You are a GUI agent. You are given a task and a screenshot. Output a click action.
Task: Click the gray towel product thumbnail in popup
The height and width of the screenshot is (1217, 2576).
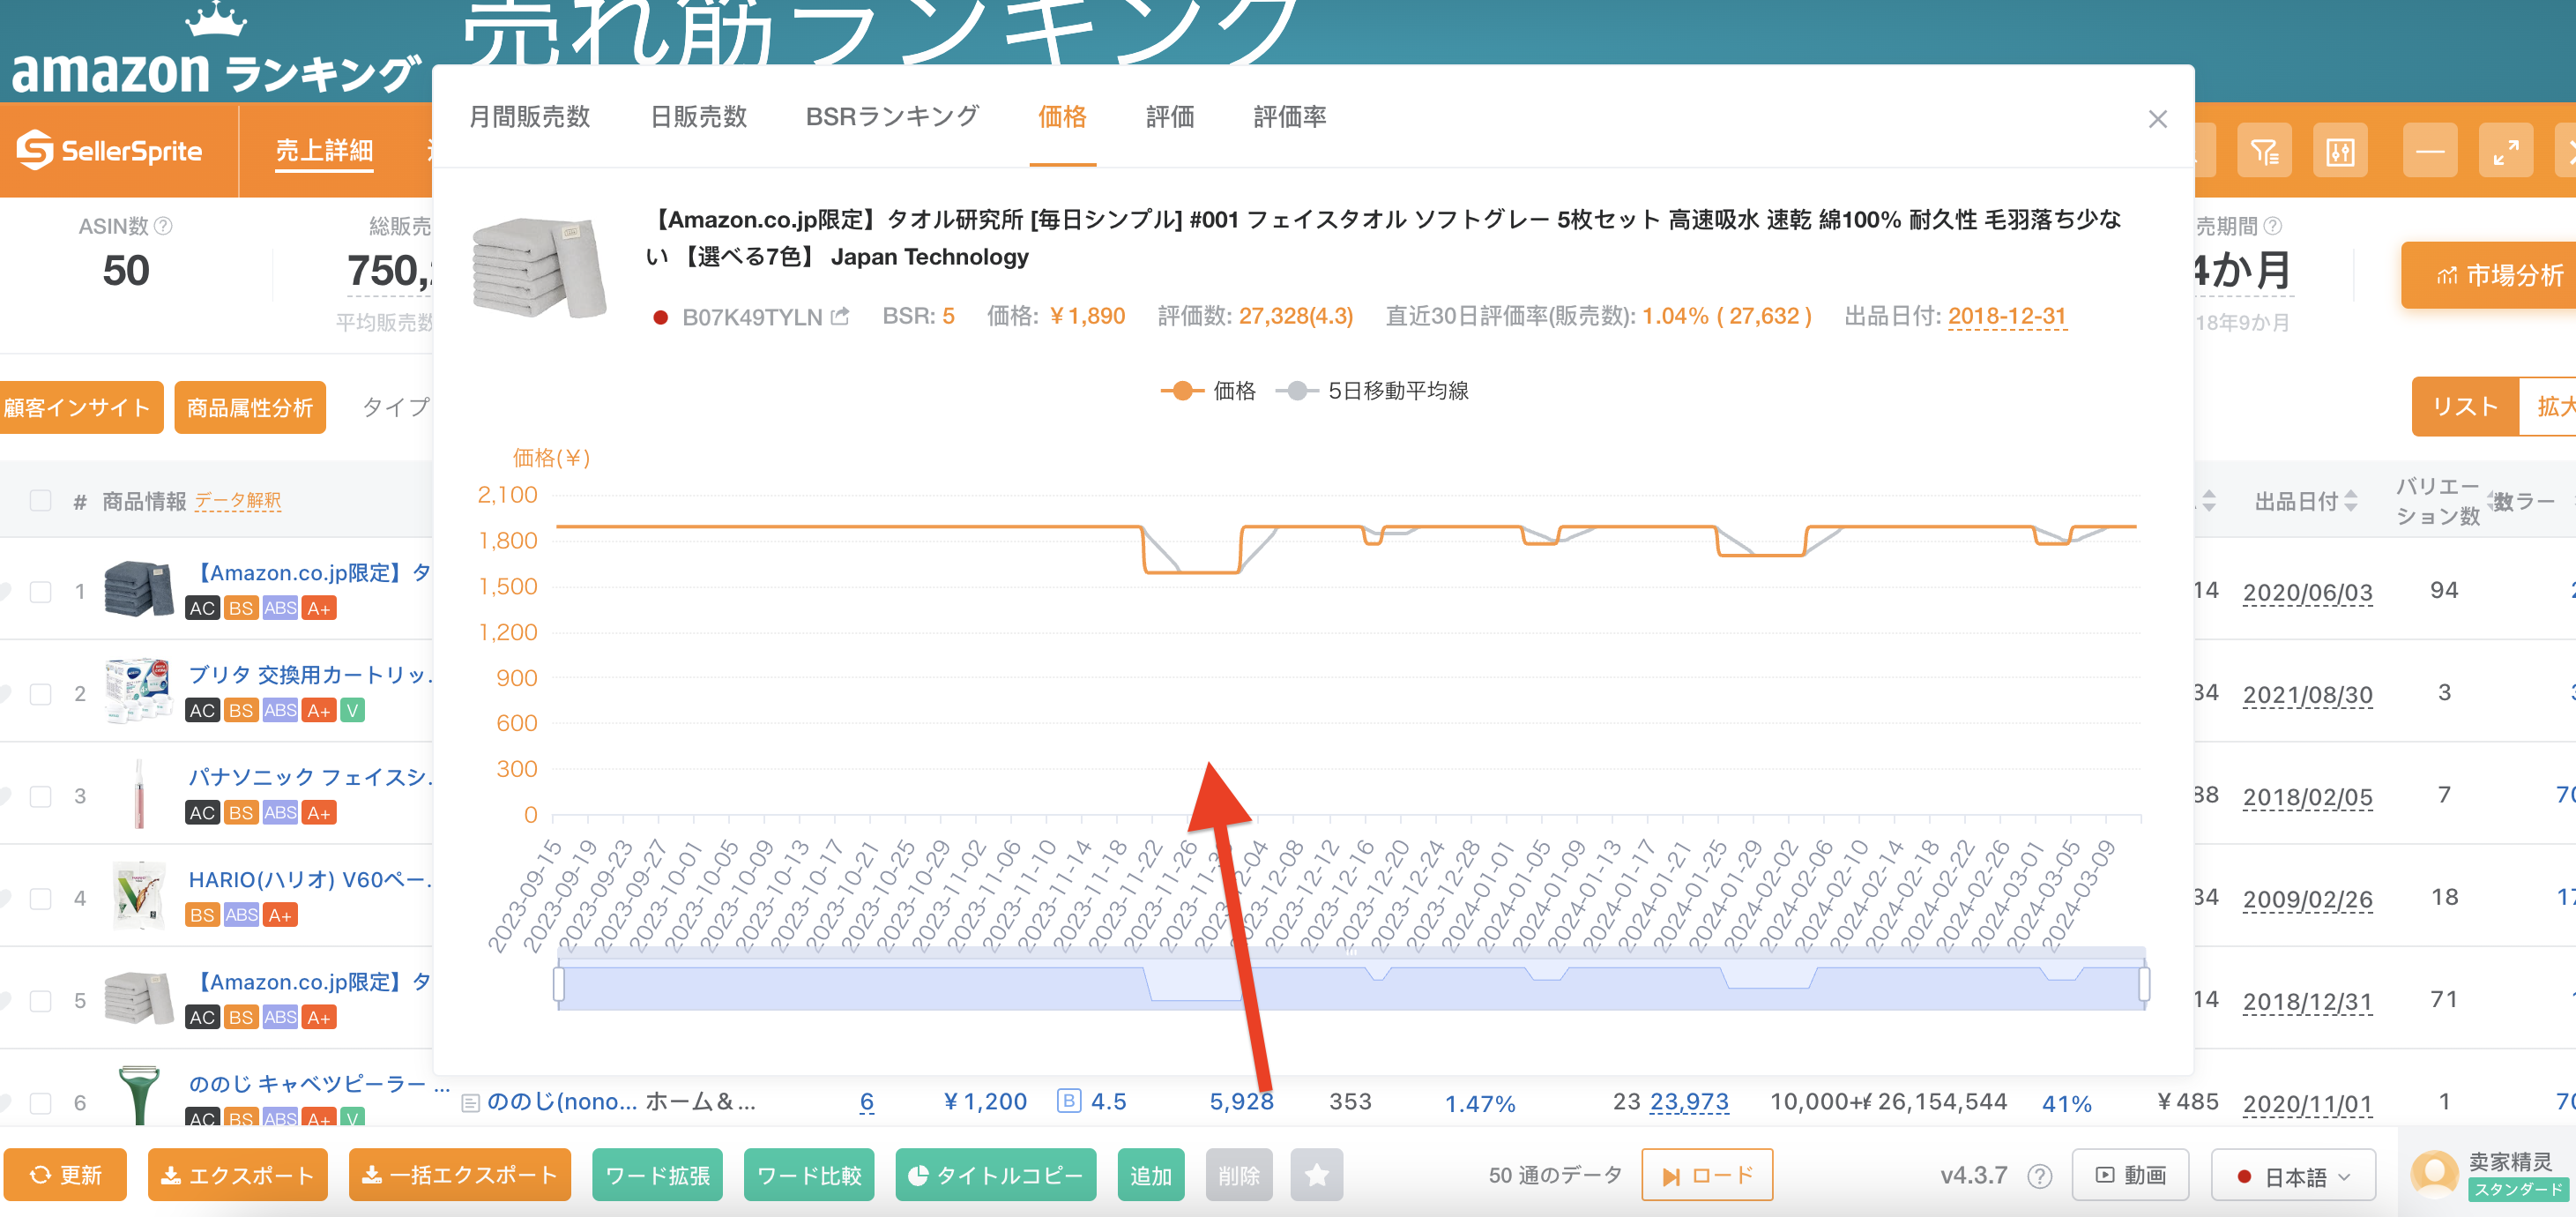(x=539, y=268)
